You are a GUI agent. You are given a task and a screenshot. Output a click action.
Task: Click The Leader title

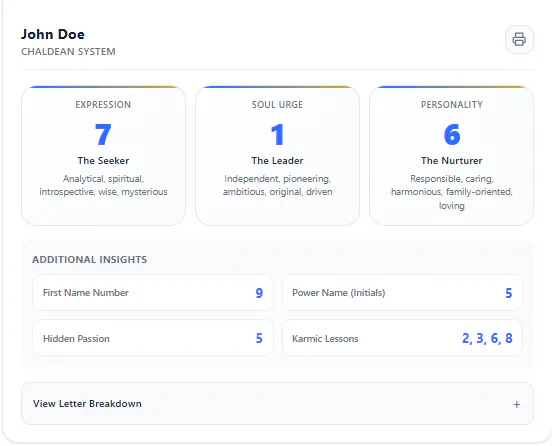pyautogui.click(x=277, y=161)
